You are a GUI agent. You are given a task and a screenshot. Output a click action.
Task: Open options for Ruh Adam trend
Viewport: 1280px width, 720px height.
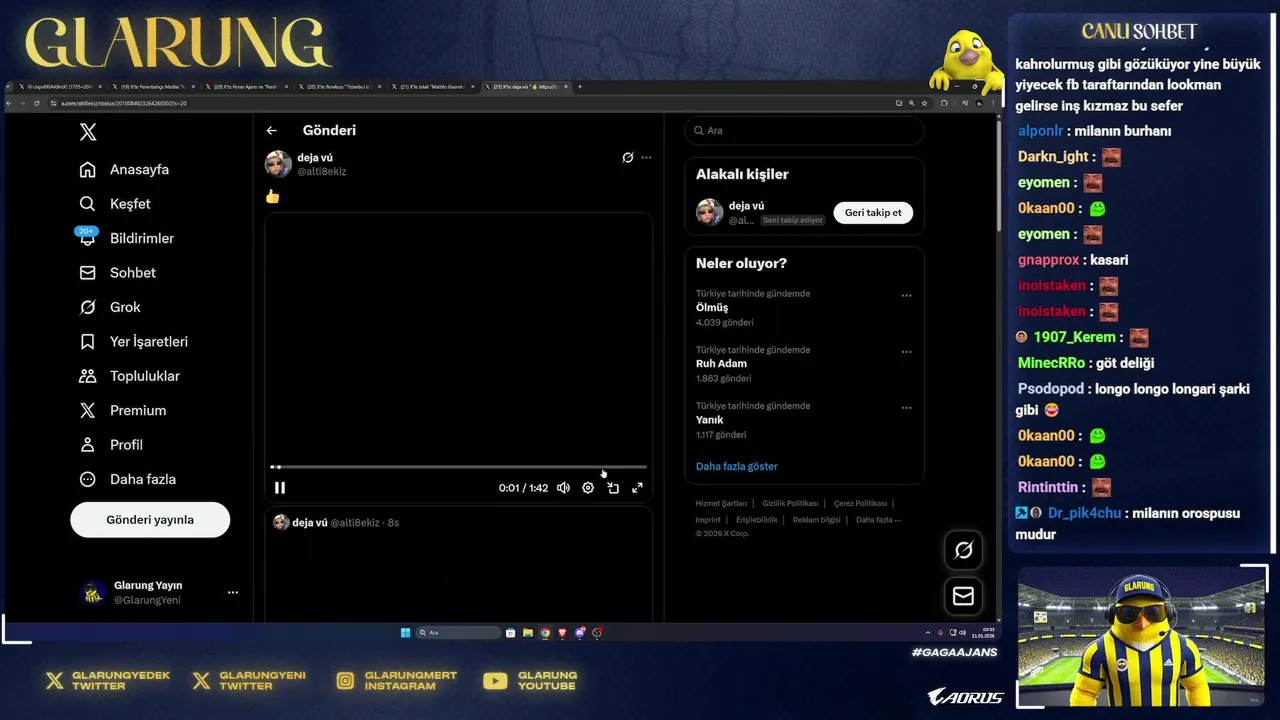(906, 352)
